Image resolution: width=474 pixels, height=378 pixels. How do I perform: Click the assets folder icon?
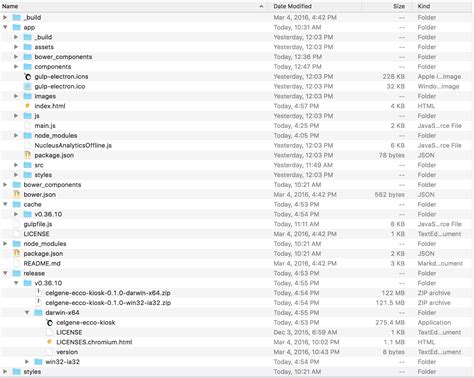click(28, 47)
